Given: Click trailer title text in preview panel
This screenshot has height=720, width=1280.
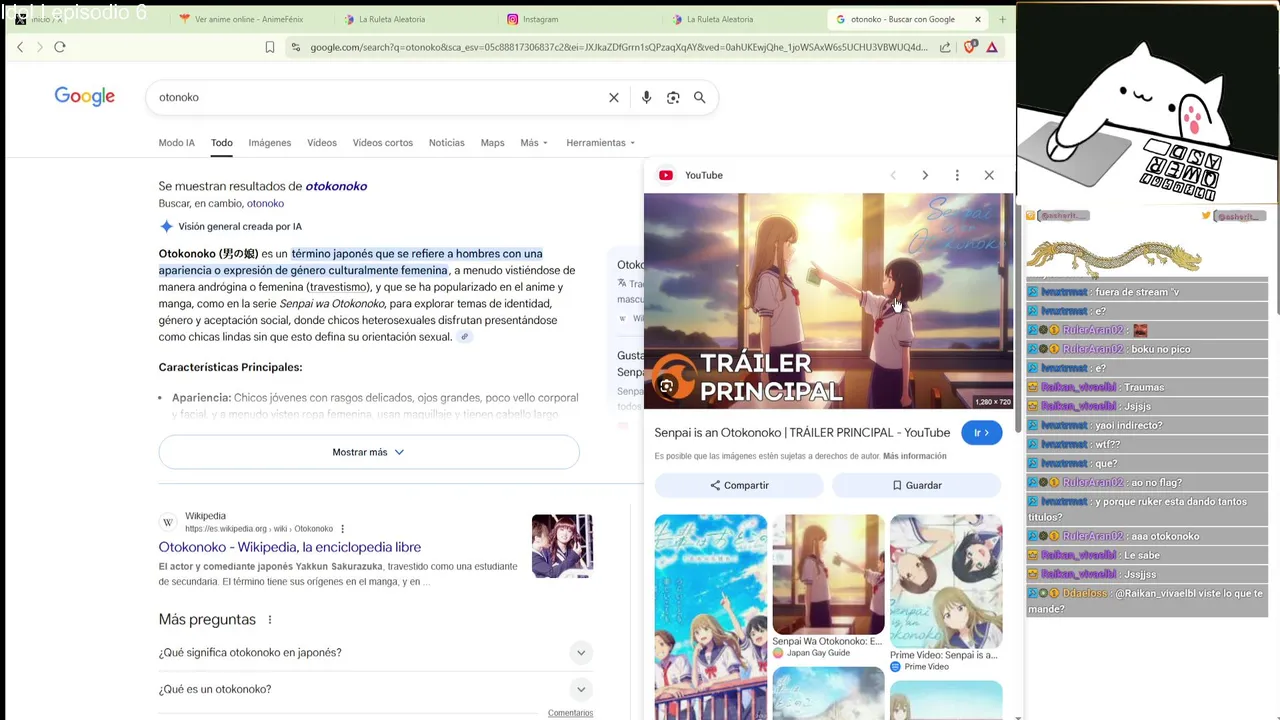Looking at the screenshot, I should (802, 433).
